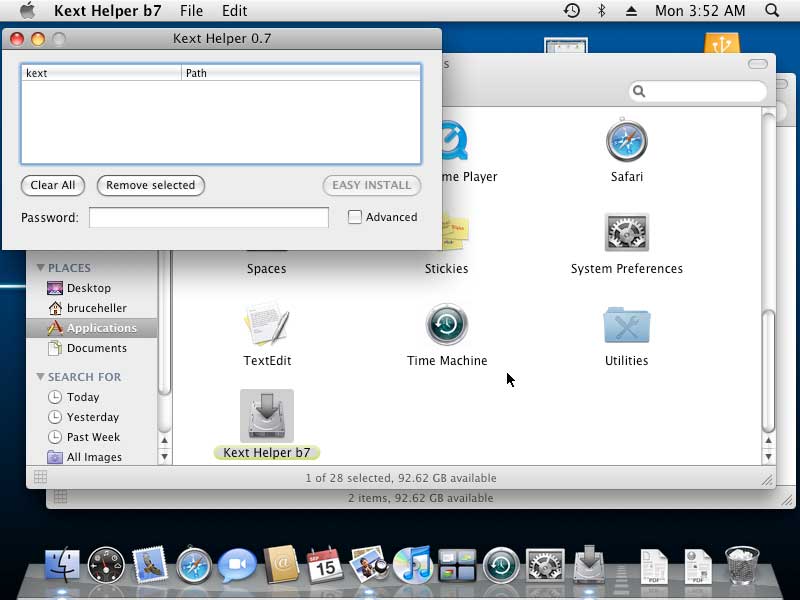Select the Spaces app label in Finder

click(266, 268)
